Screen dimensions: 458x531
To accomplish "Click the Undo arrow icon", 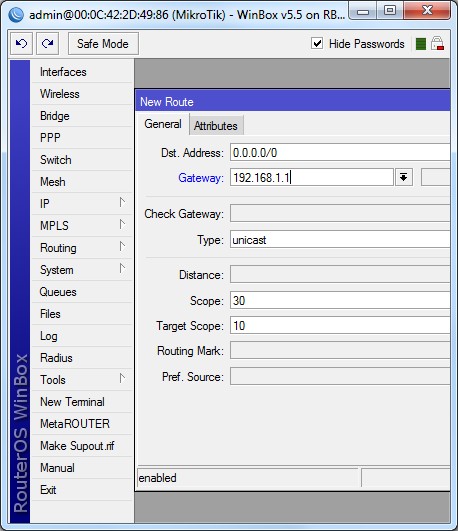I will (x=21, y=43).
